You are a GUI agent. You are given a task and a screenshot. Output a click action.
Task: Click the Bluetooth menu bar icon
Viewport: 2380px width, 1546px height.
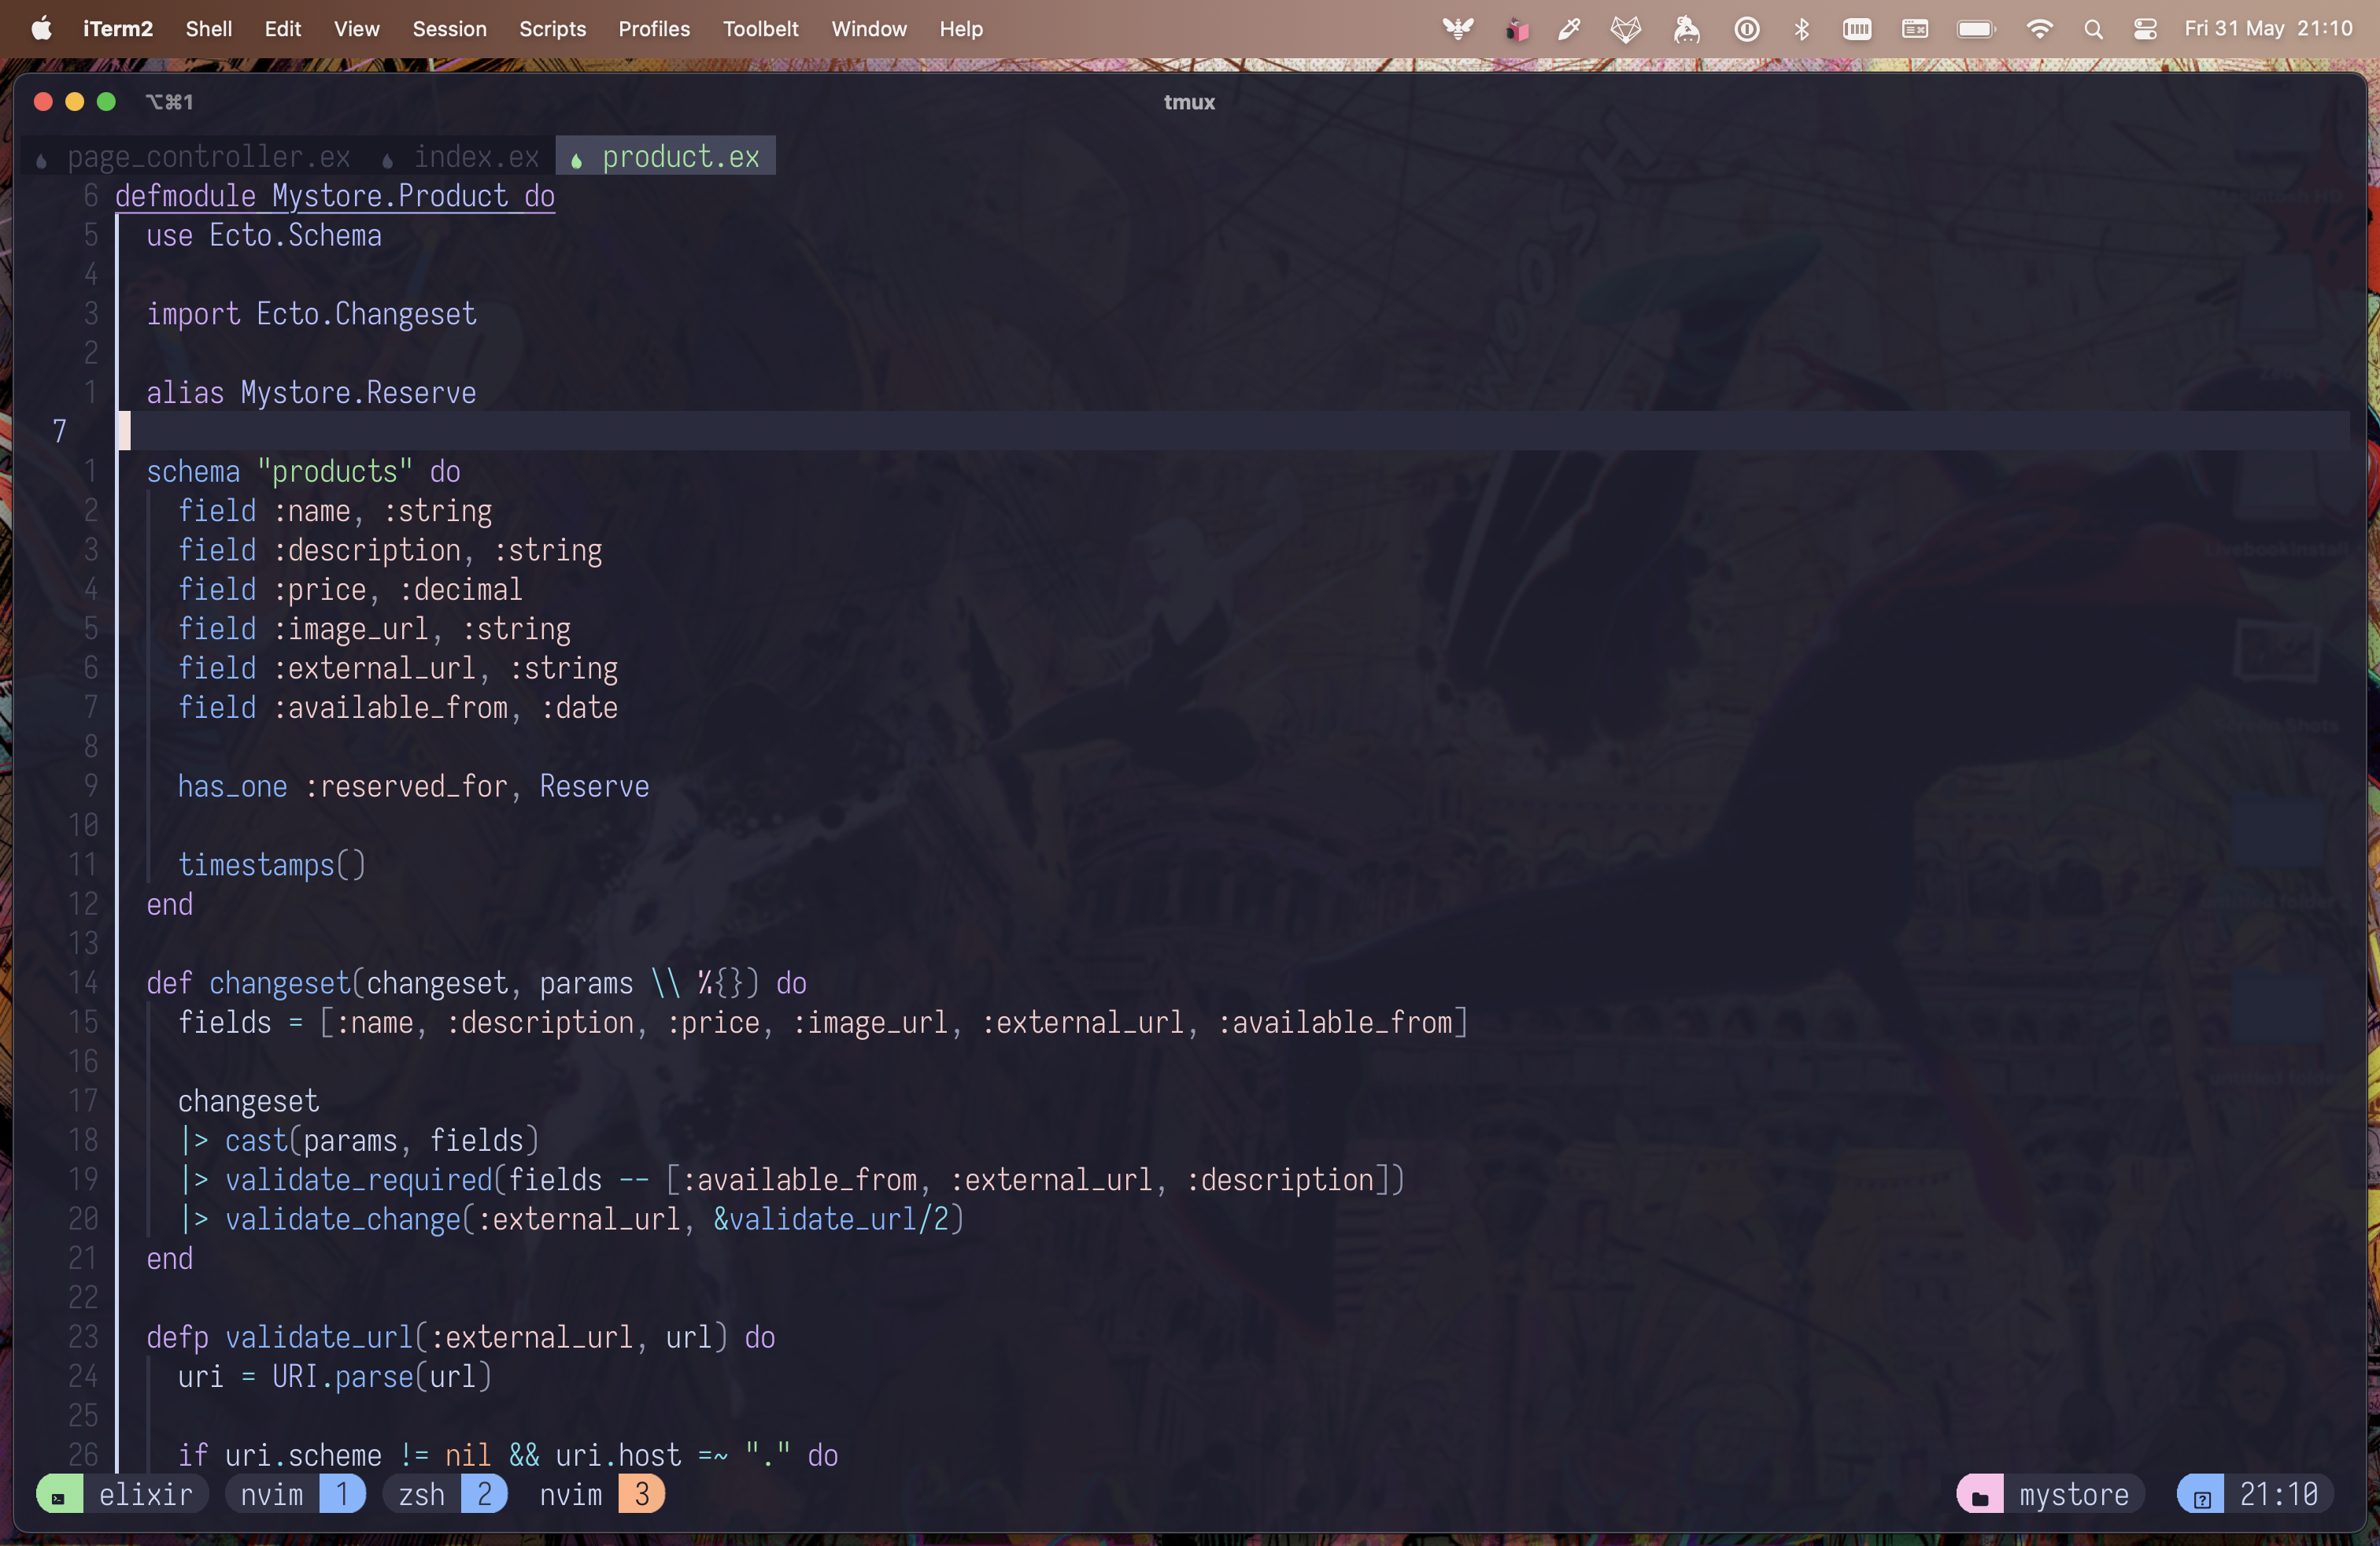[1802, 29]
